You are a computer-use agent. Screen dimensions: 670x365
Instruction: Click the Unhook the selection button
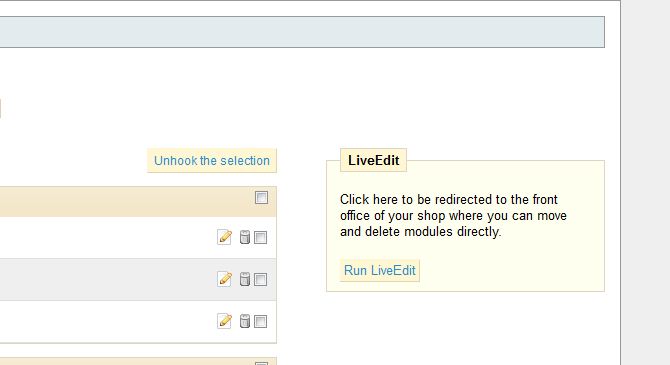(212, 161)
